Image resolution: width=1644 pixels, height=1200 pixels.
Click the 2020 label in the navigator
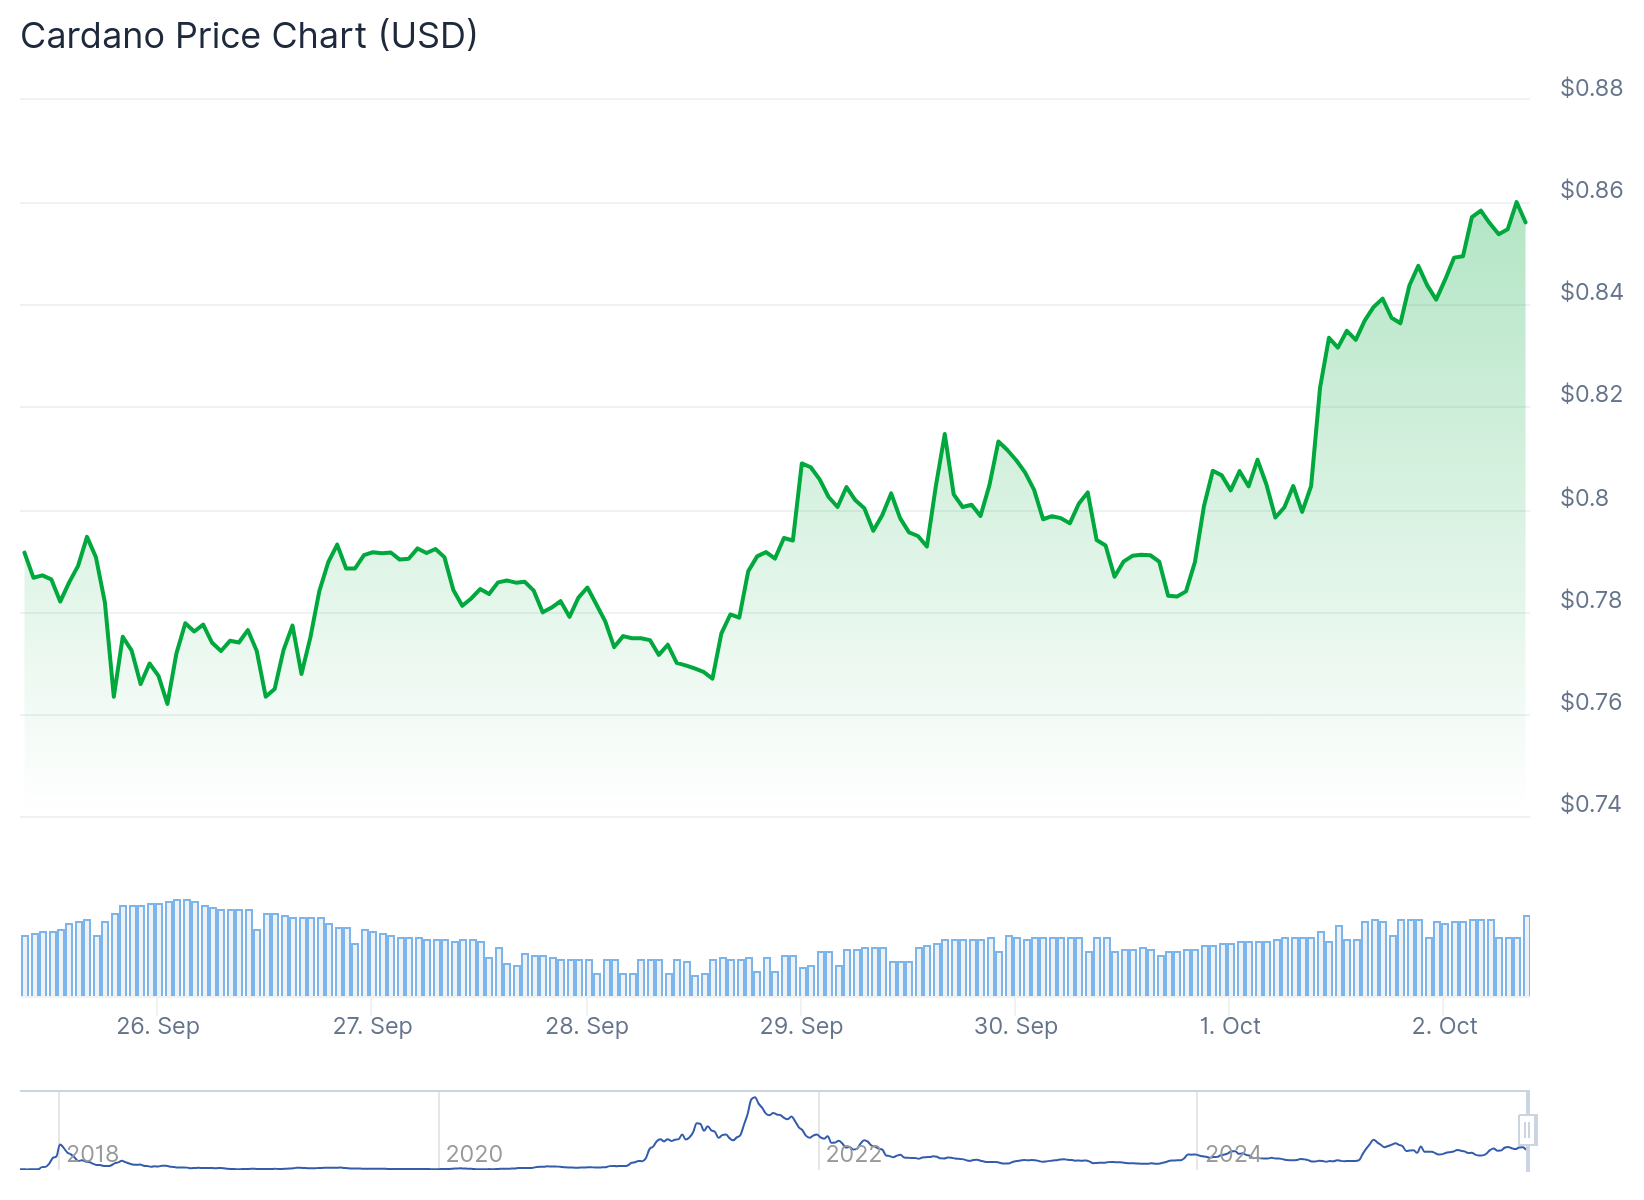(x=474, y=1154)
